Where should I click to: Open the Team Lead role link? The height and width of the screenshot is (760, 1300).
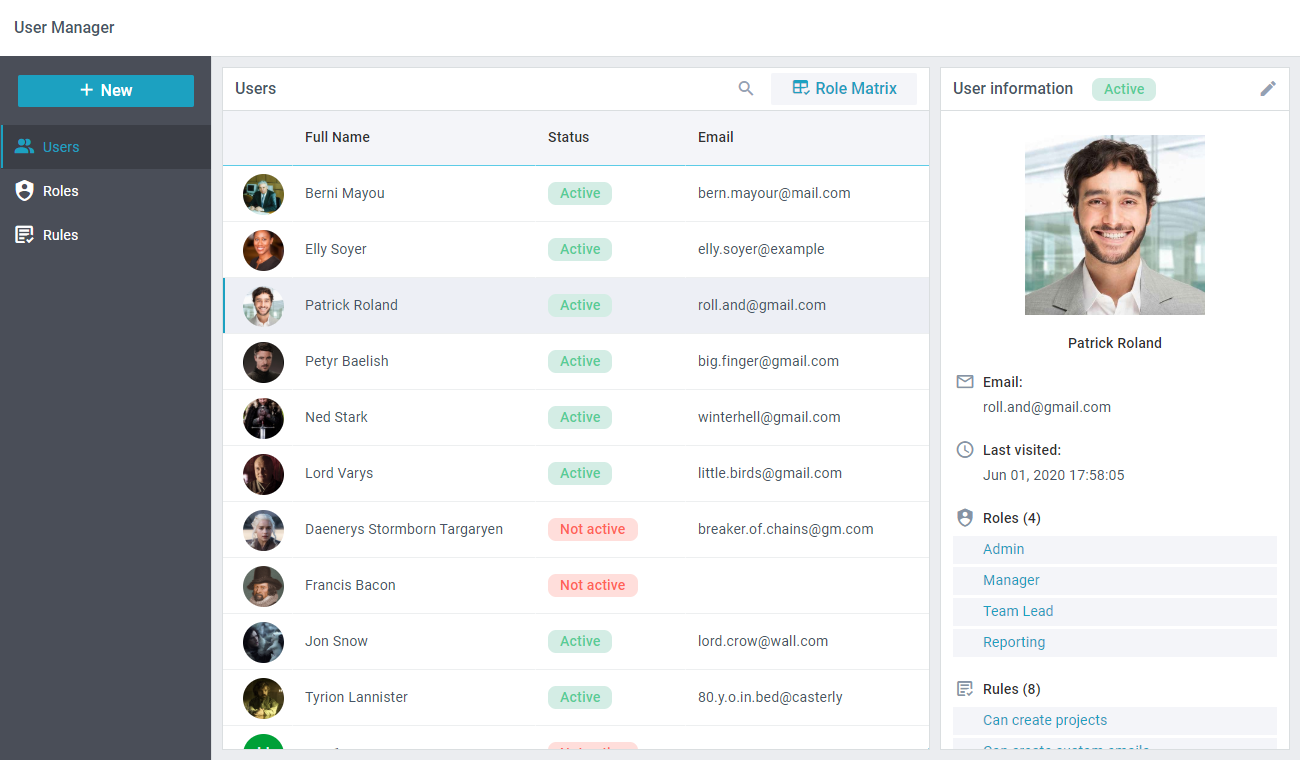1018,611
